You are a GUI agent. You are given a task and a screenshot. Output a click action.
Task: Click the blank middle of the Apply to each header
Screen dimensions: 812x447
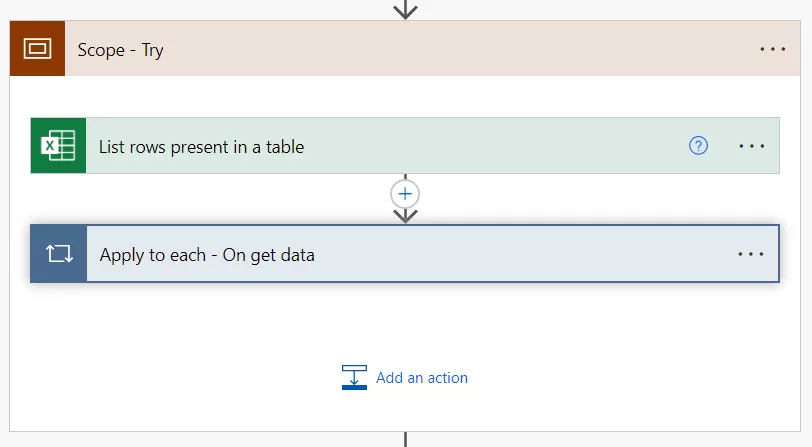click(x=520, y=254)
